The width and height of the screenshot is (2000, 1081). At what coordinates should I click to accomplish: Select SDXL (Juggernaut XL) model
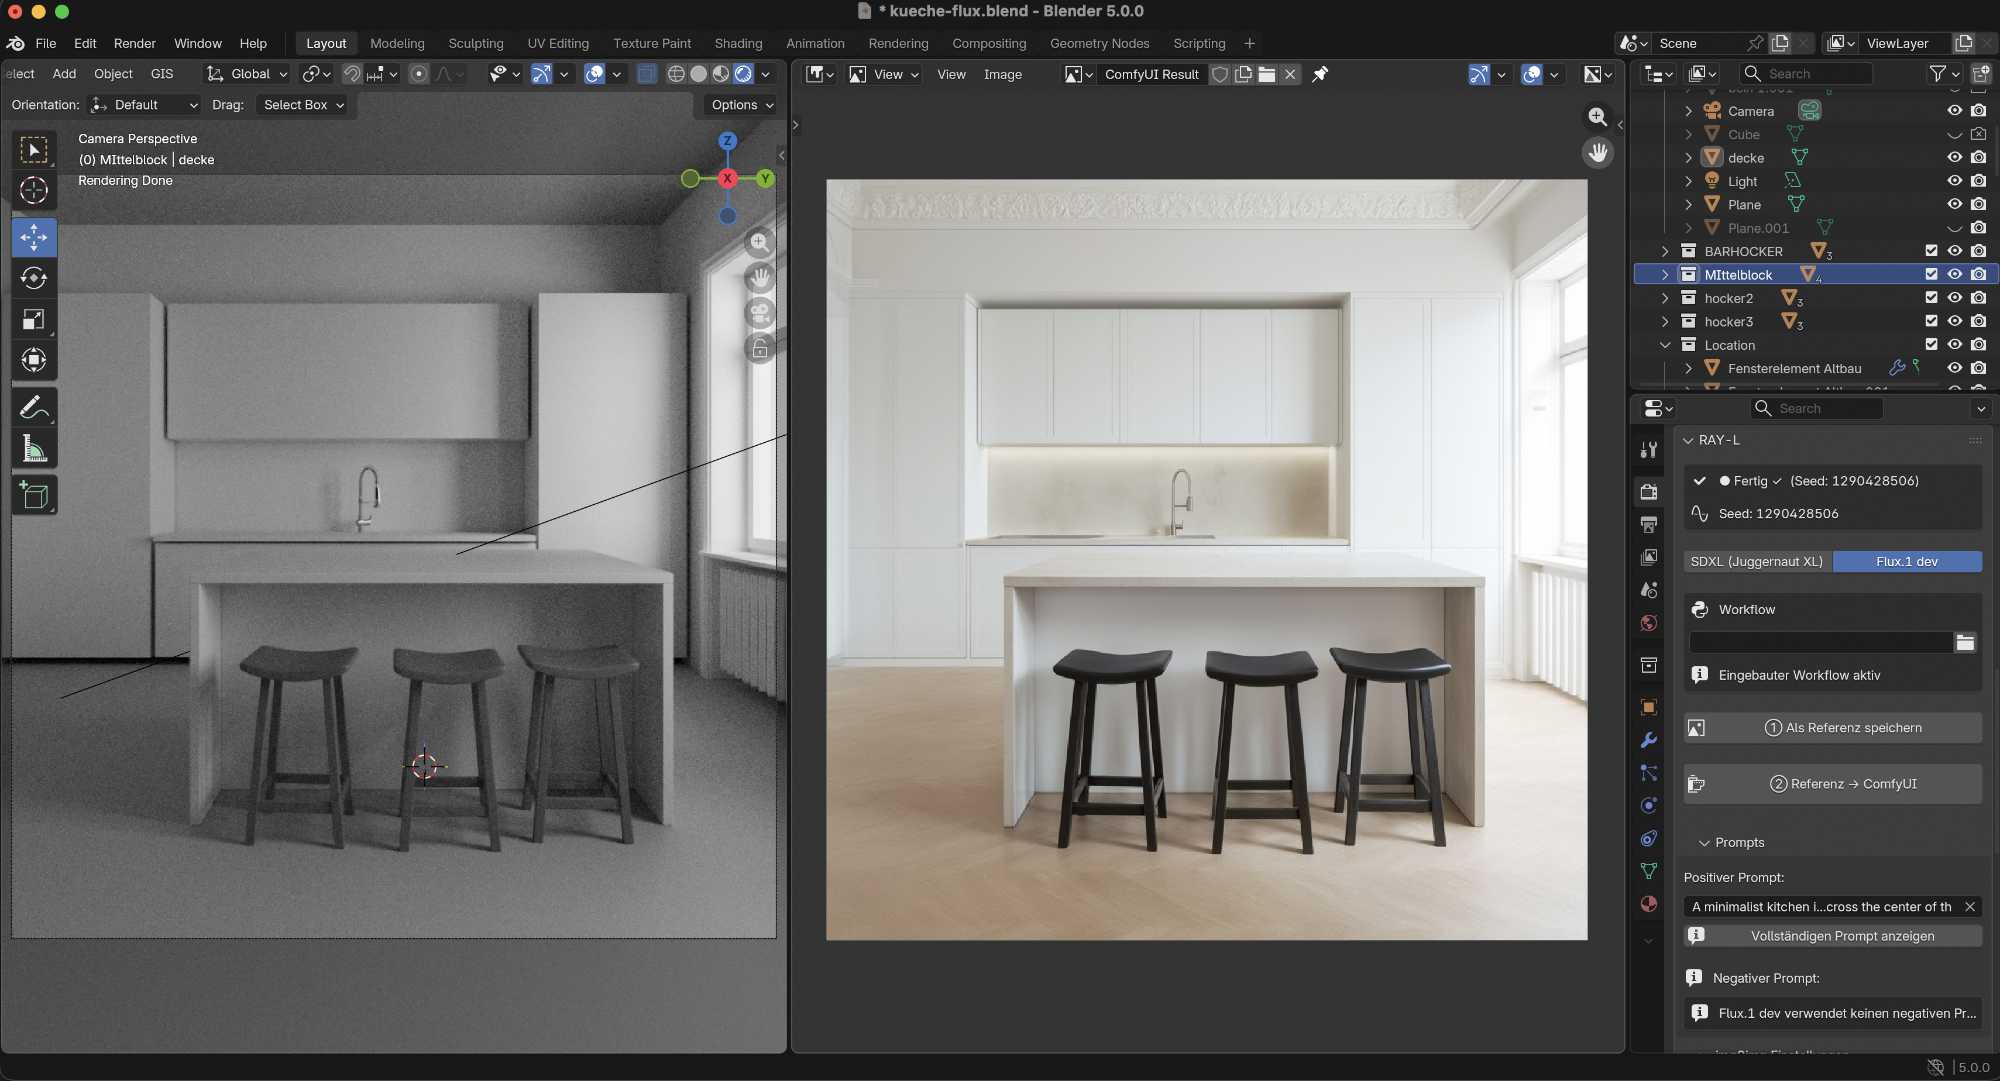(1757, 562)
